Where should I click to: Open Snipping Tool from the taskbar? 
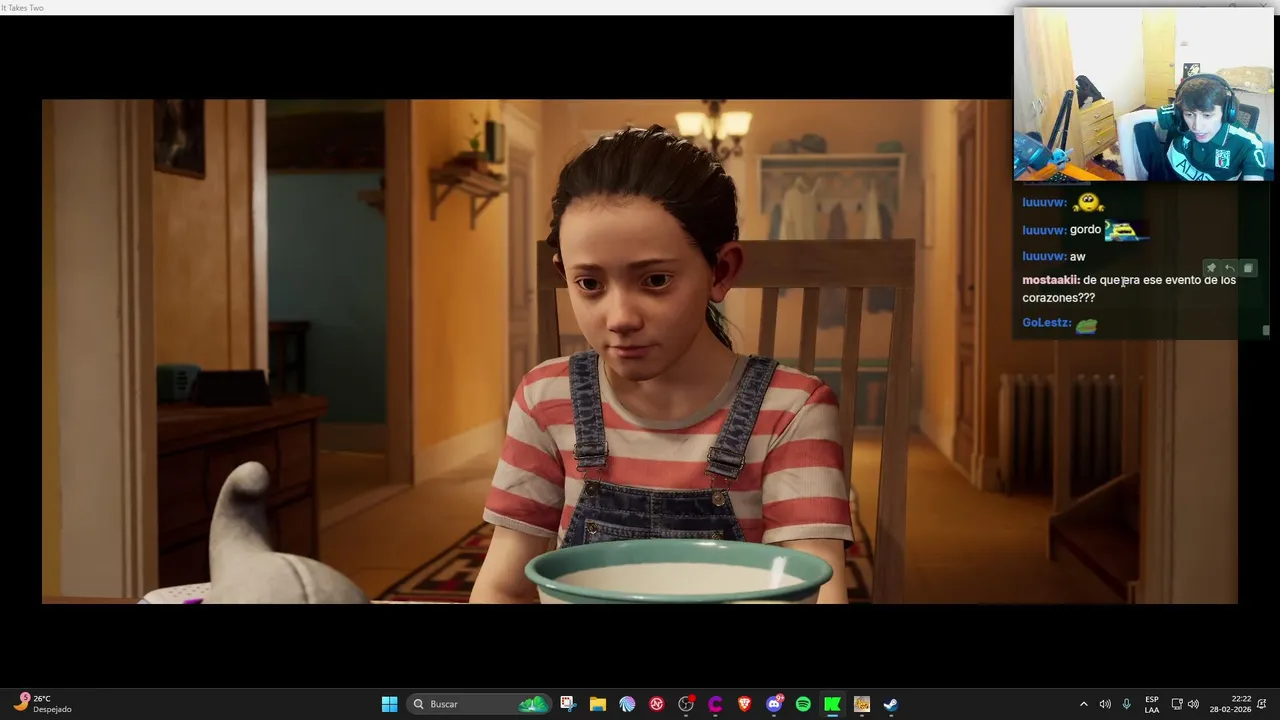(568, 704)
